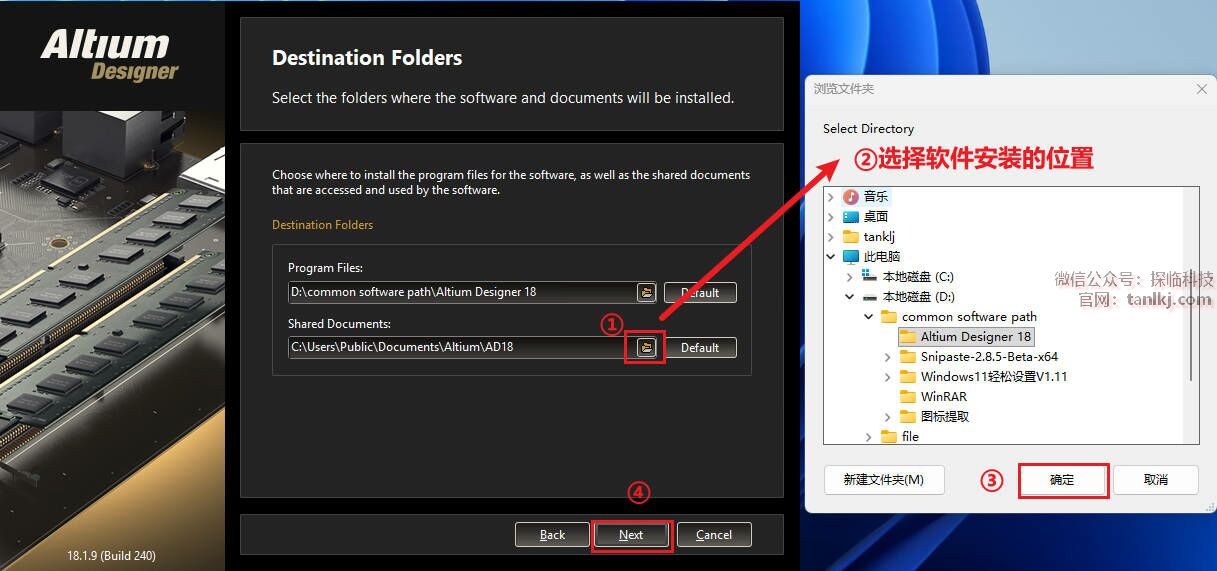Image resolution: width=1217 pixels, height=571 pixels.
Task: Click the file folder icon
Action: point(889,437)
